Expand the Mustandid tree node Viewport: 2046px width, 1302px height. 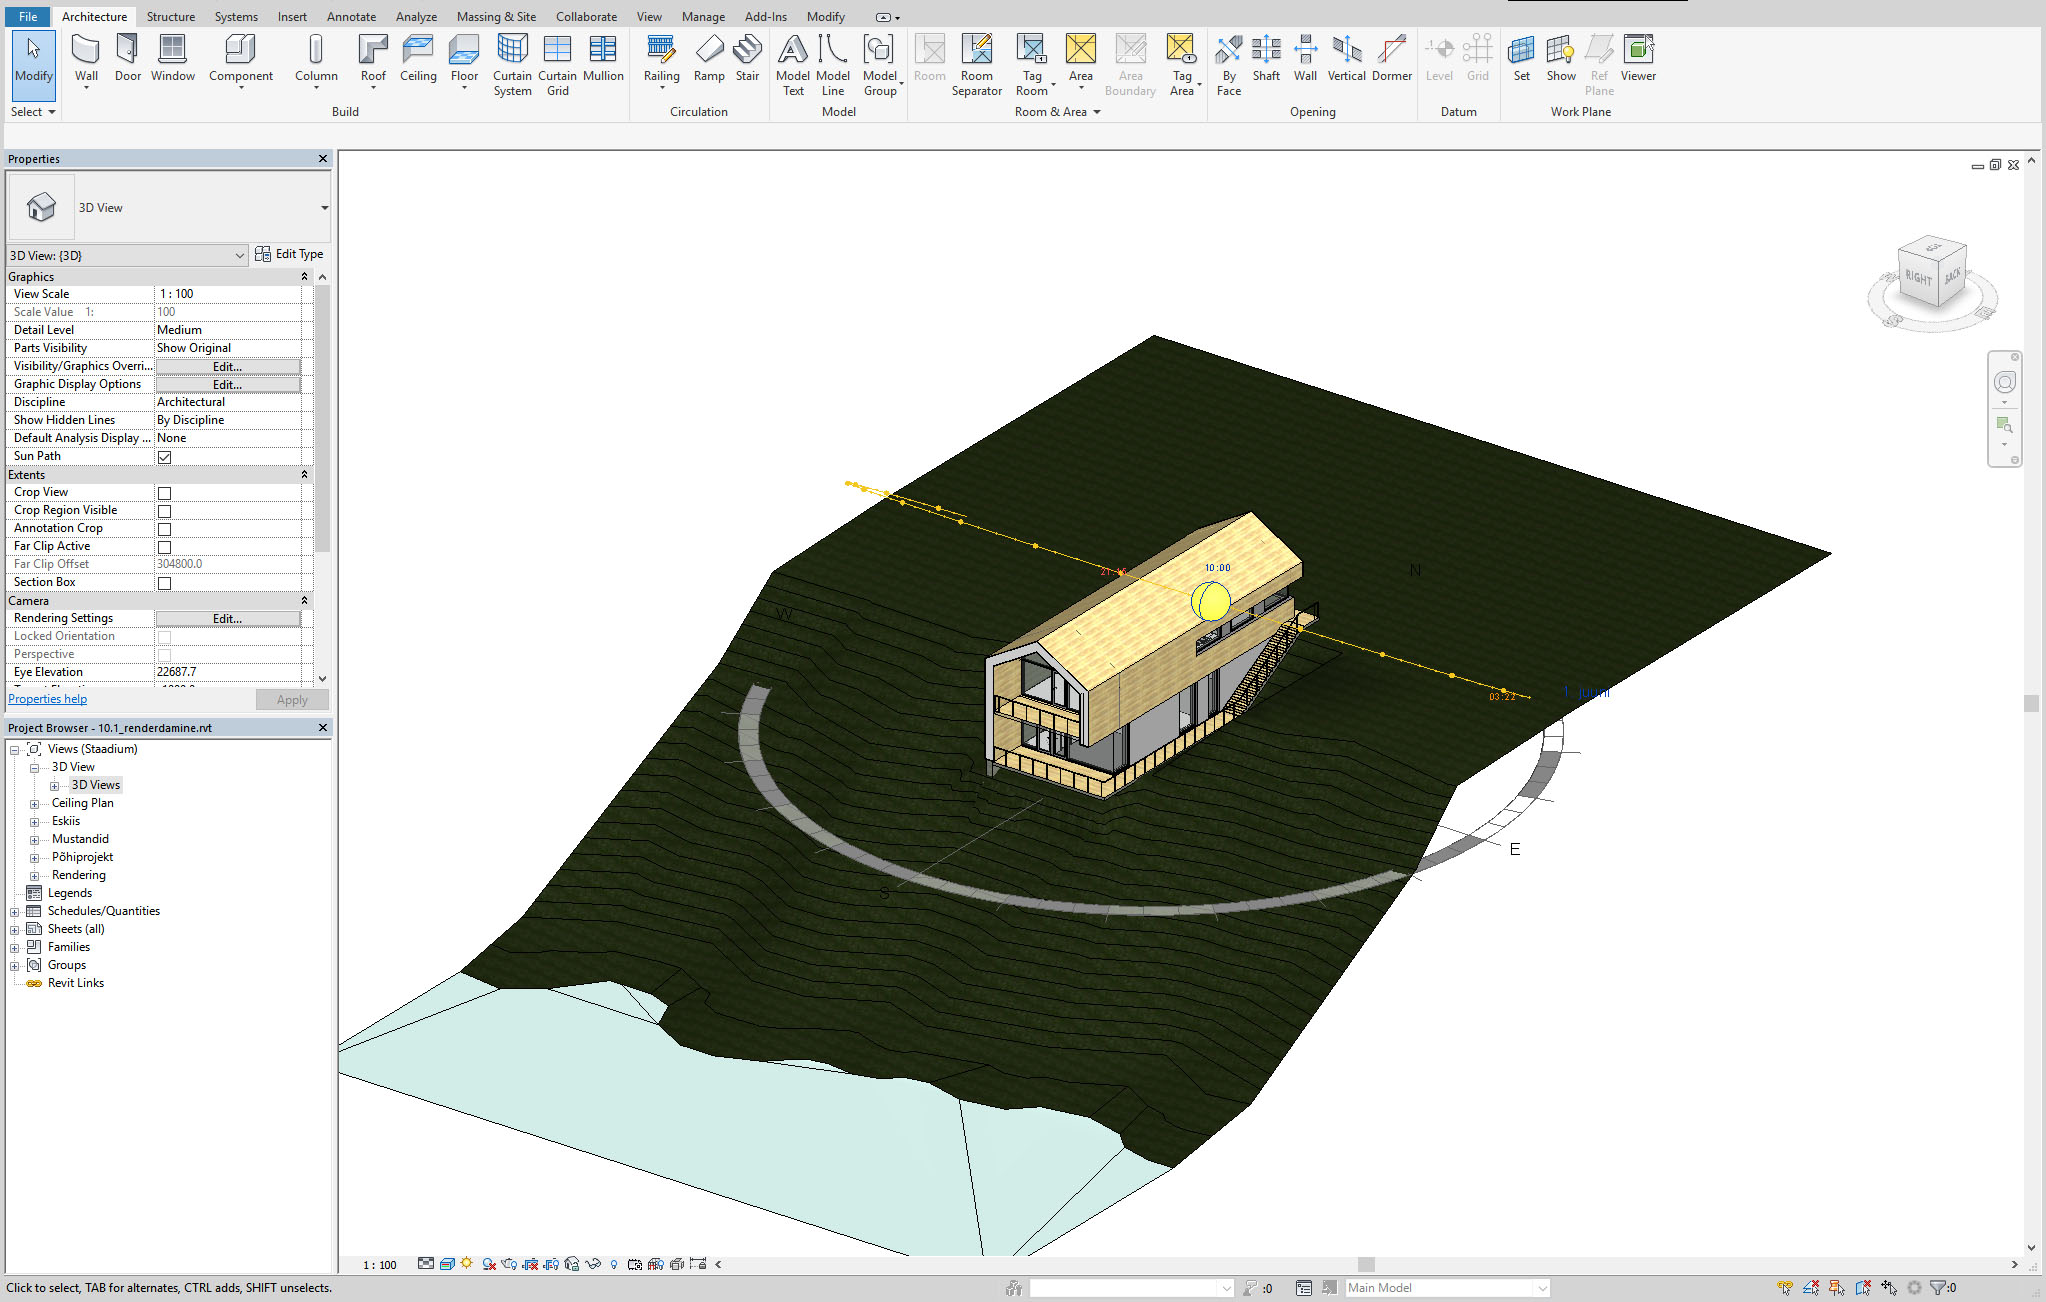34,840
